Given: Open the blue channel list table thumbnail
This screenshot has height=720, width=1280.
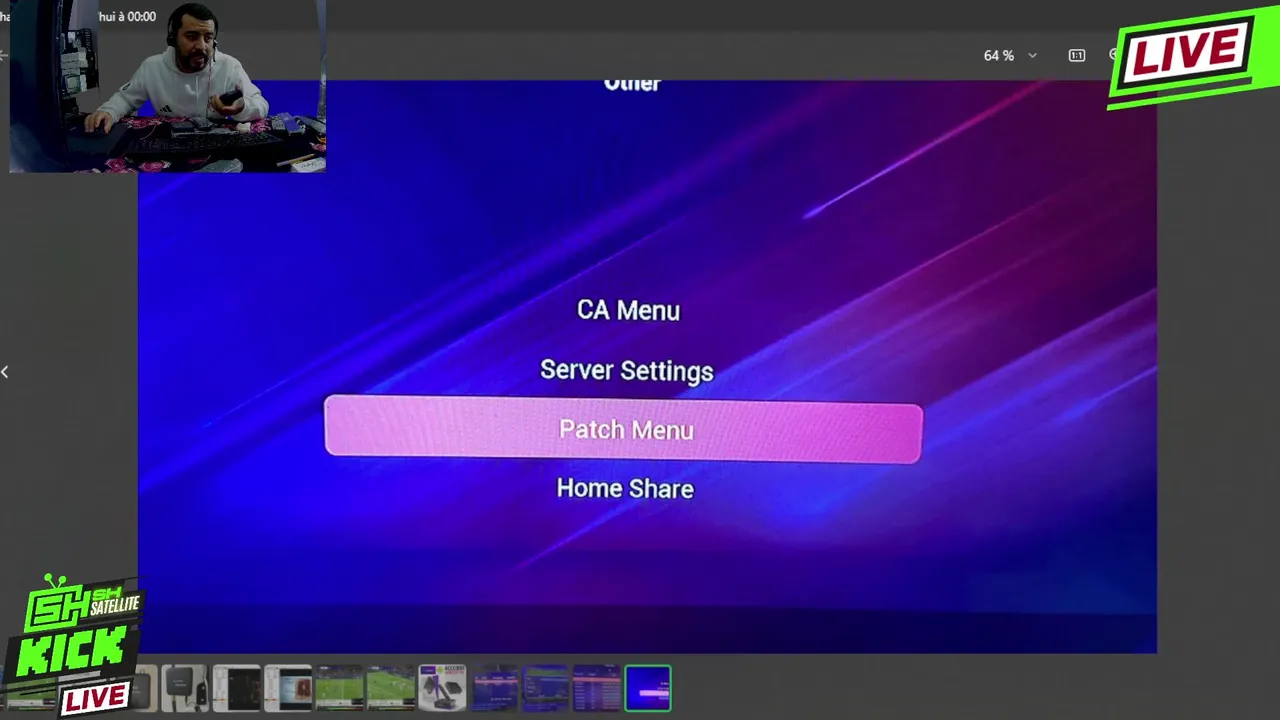Looking at the screenshot, I should point(597,688).
